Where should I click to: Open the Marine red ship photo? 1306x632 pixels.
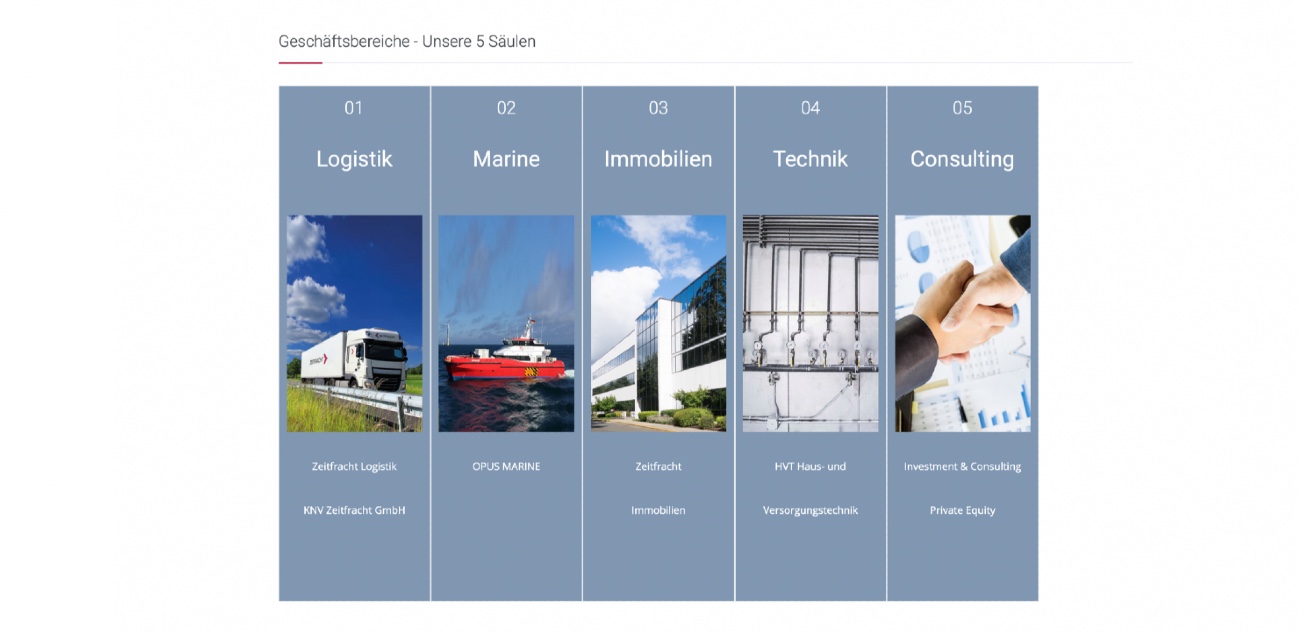click(x=506, y=323)
